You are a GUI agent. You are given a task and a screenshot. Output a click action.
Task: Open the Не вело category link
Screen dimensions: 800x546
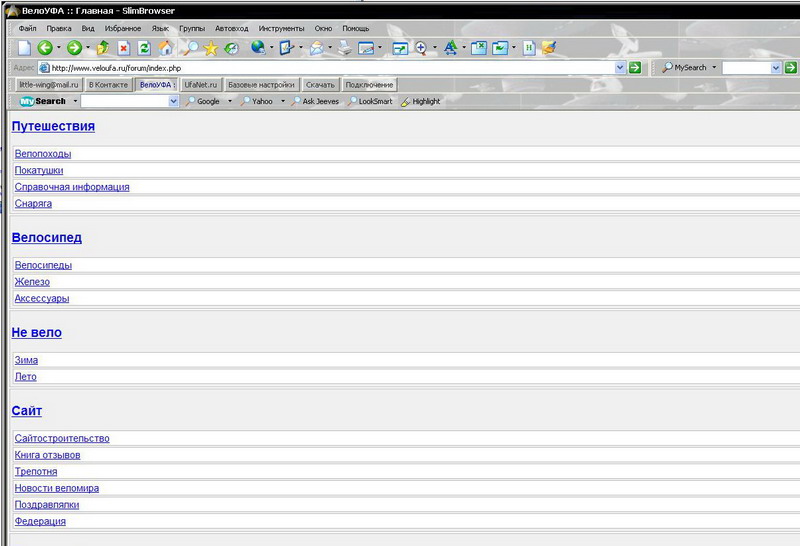tap(37, 332)
